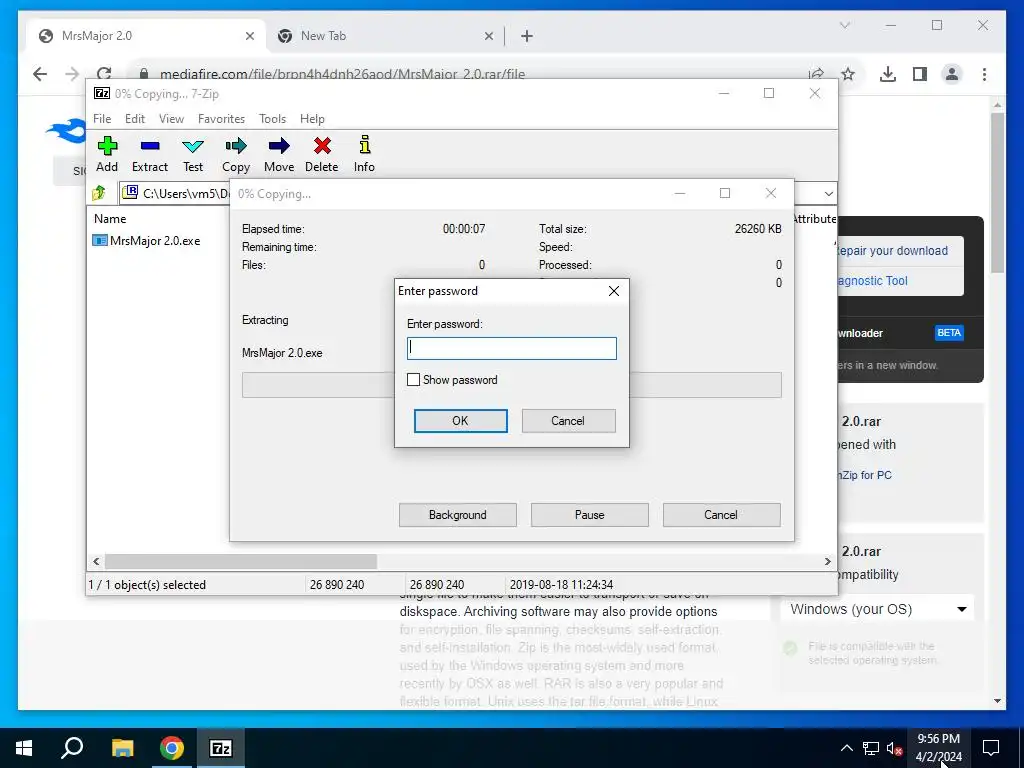Open the Windows Start menu
The image size is (1024, 768).
tap(24, 748)
